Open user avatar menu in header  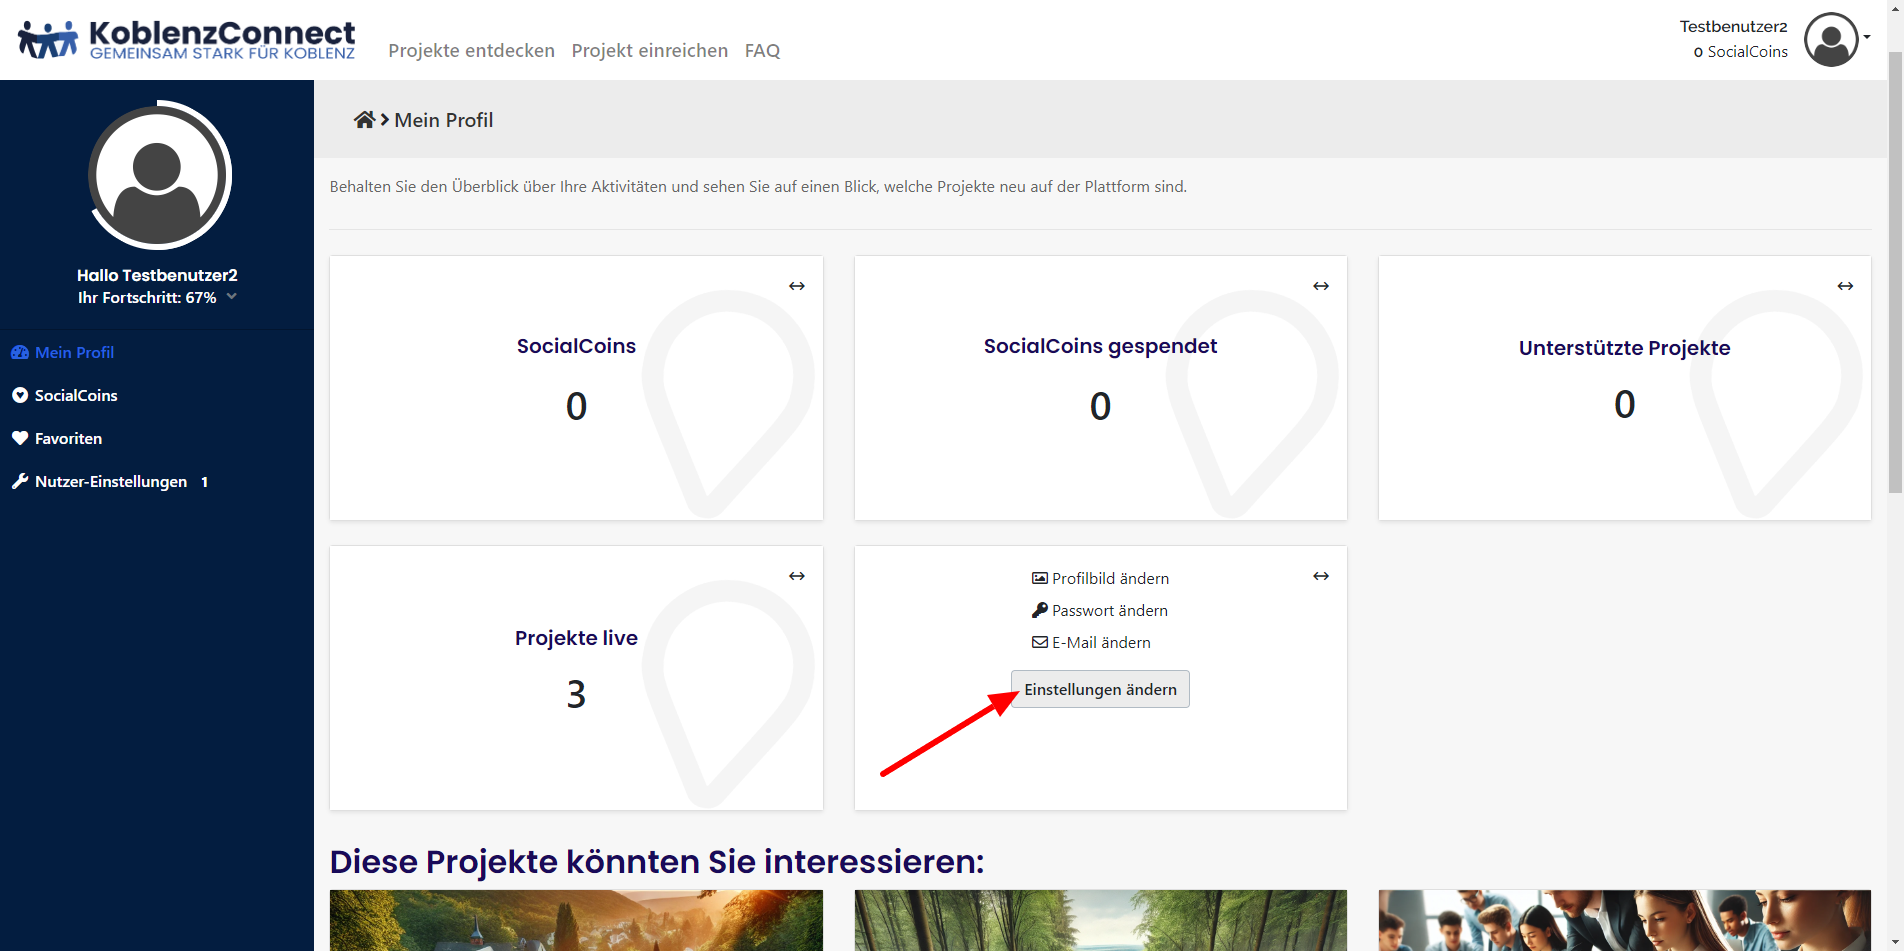[x=1831, y=40]
